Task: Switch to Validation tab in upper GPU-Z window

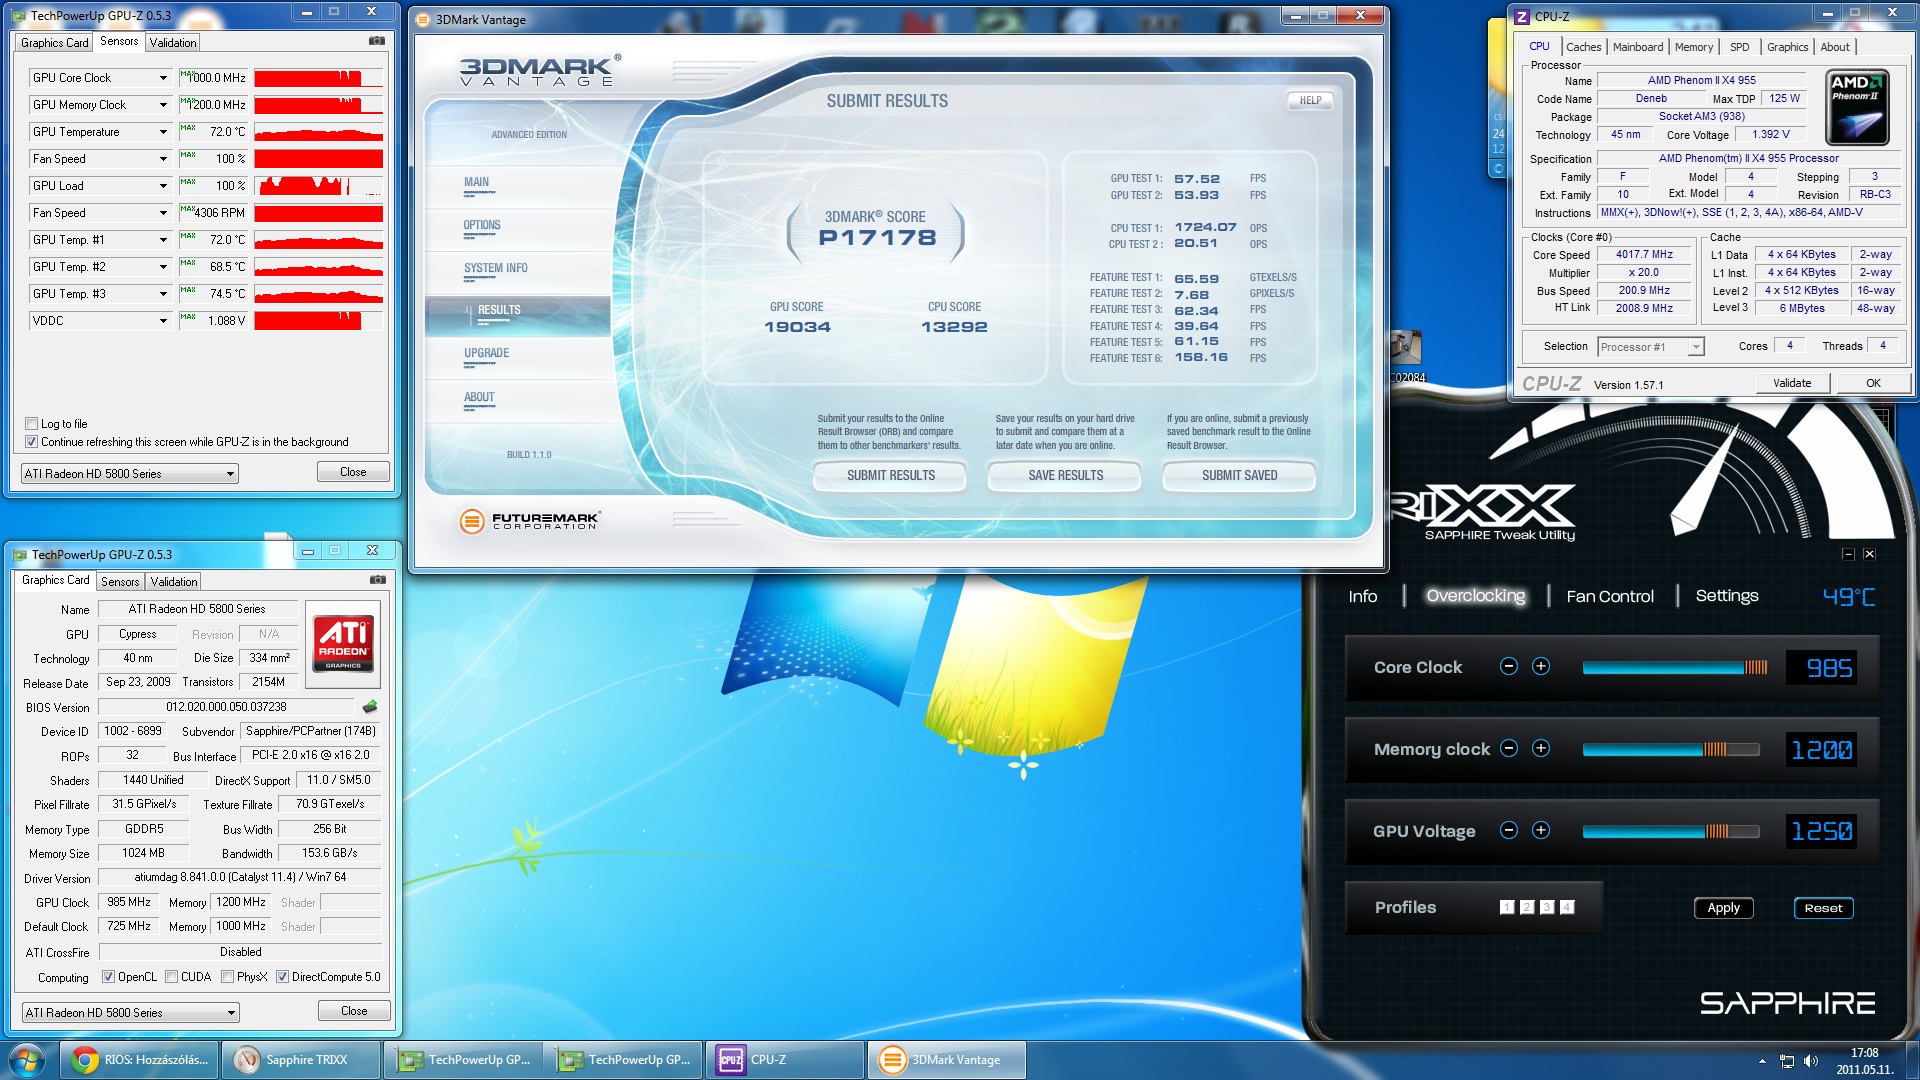Action: (173, 42)
